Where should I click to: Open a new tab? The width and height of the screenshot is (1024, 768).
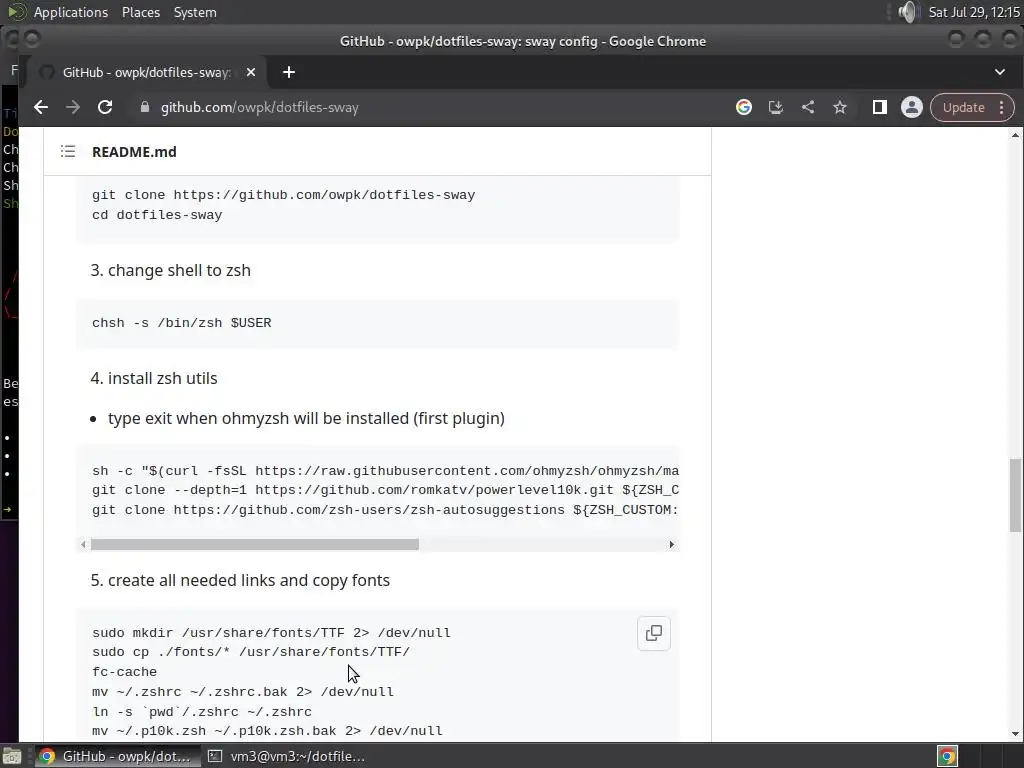pyautogui.click(x=289, y=72)
